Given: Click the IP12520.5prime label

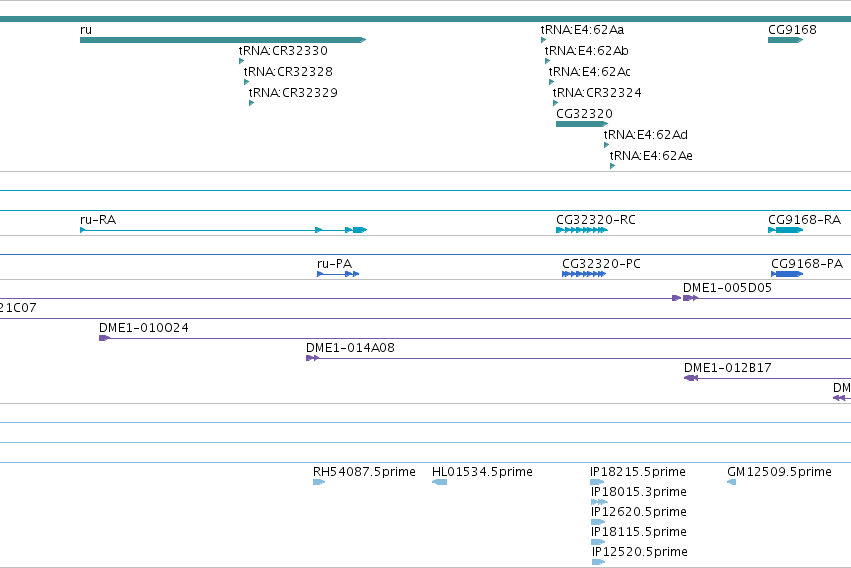Looking at the screenshot, I should (x=640, y=552).
